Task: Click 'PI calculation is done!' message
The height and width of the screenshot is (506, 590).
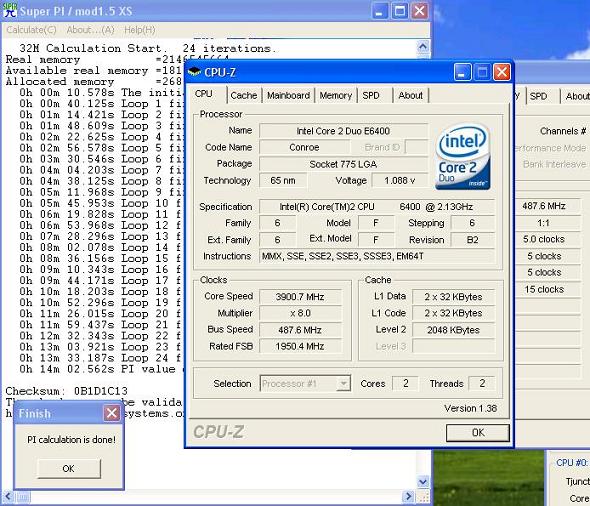Action: pos(71,439)
